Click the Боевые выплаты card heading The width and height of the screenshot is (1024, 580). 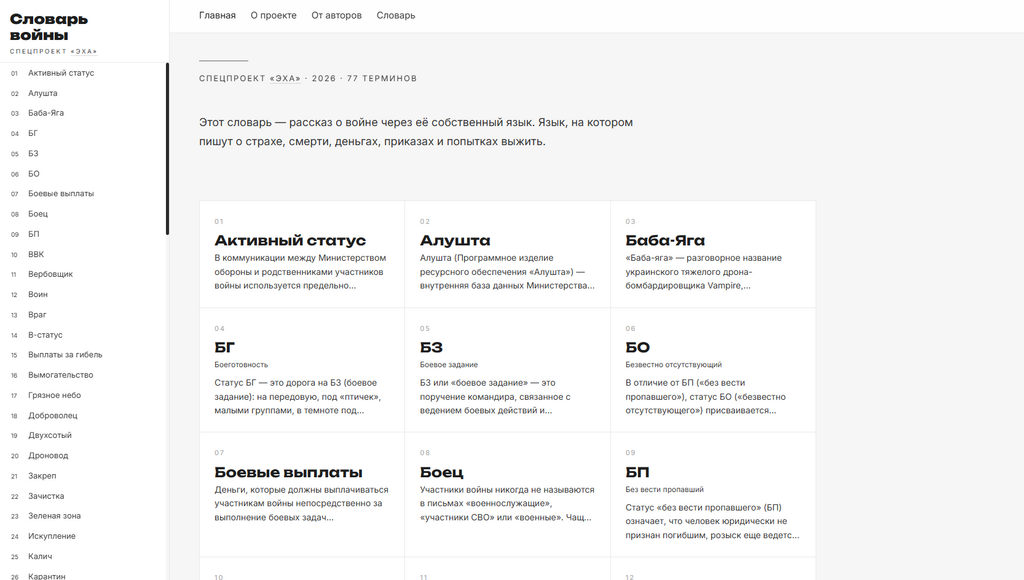point(288,472)
